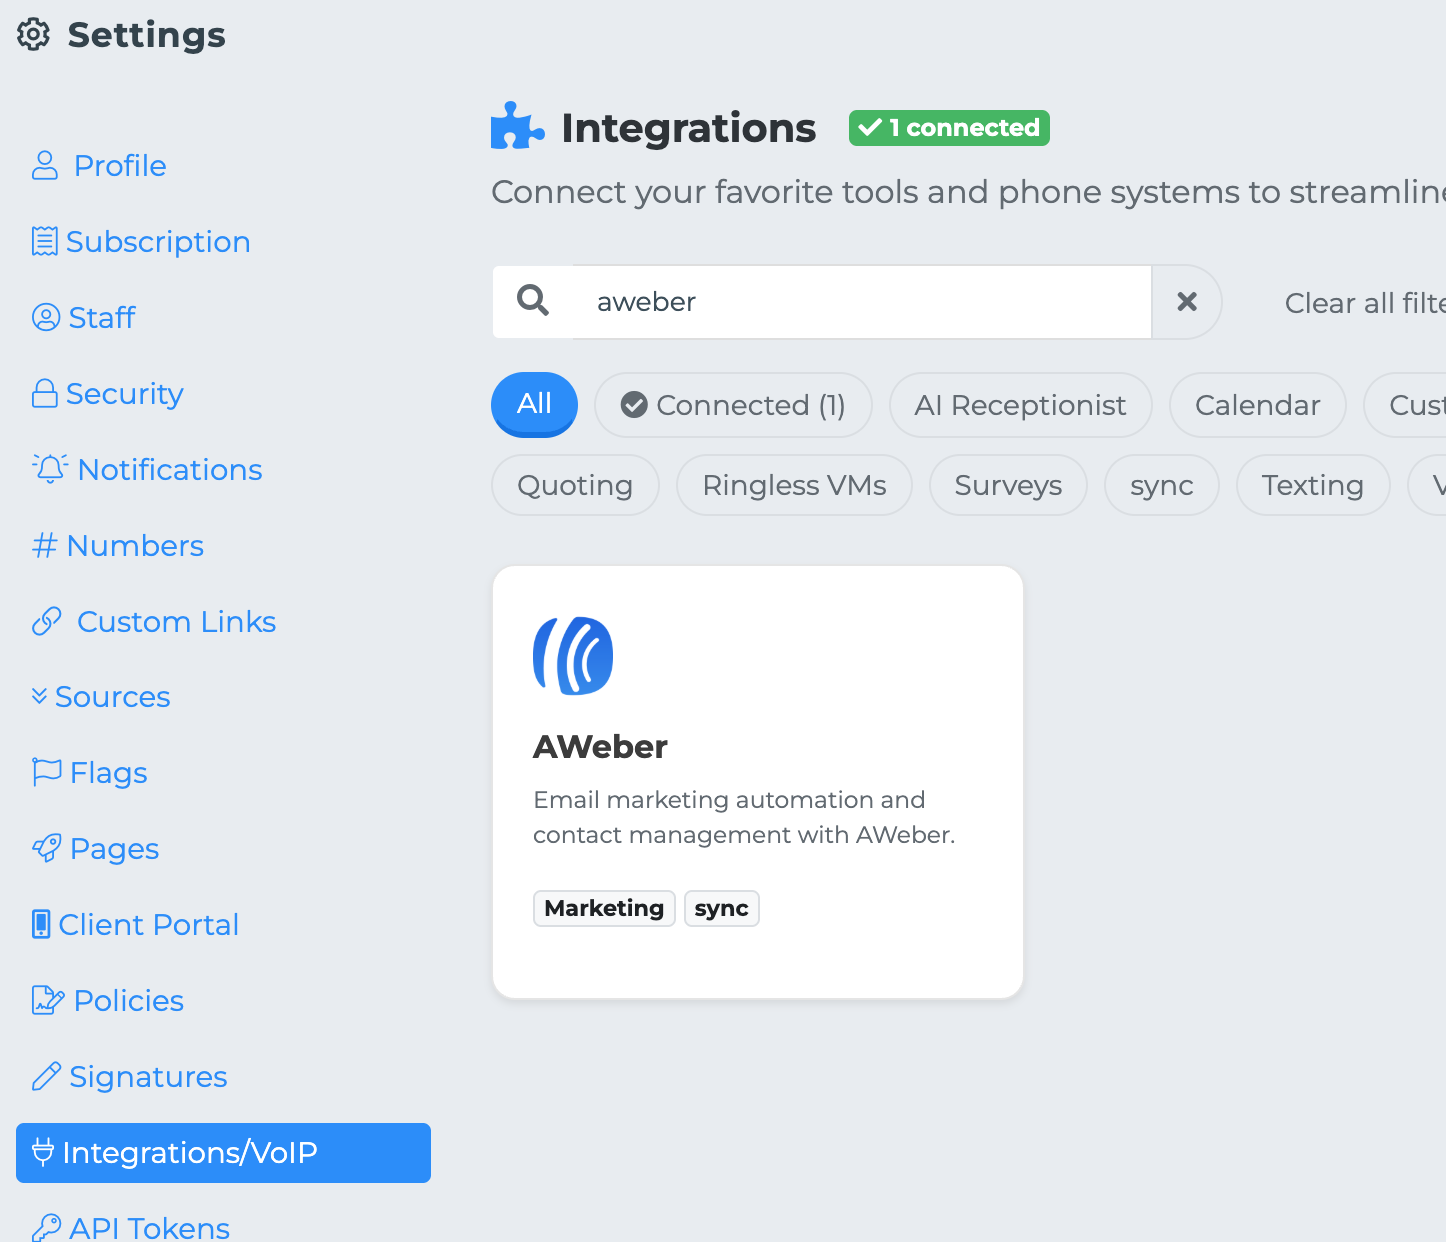The height and width of the screenshot is (1242, 1446).
Task: Clear the aweber search text
Action: tap(1187, 302)
